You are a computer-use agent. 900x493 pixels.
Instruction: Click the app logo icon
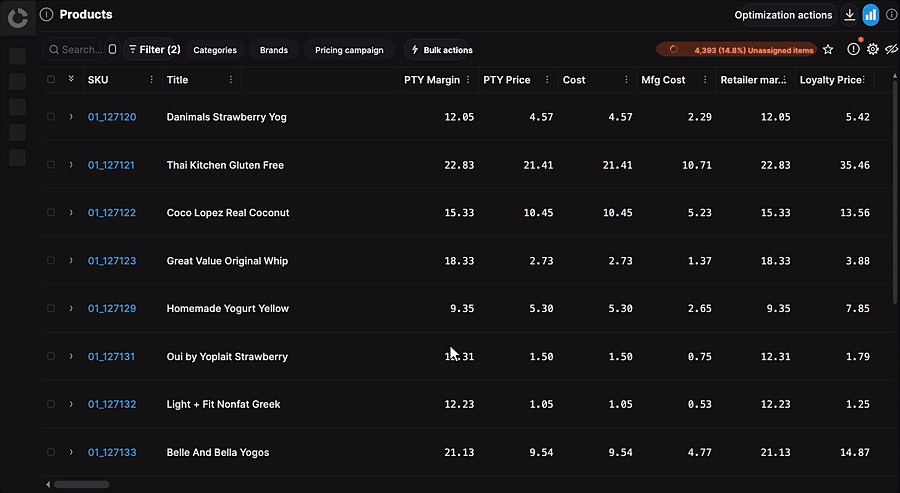(18, 18)
